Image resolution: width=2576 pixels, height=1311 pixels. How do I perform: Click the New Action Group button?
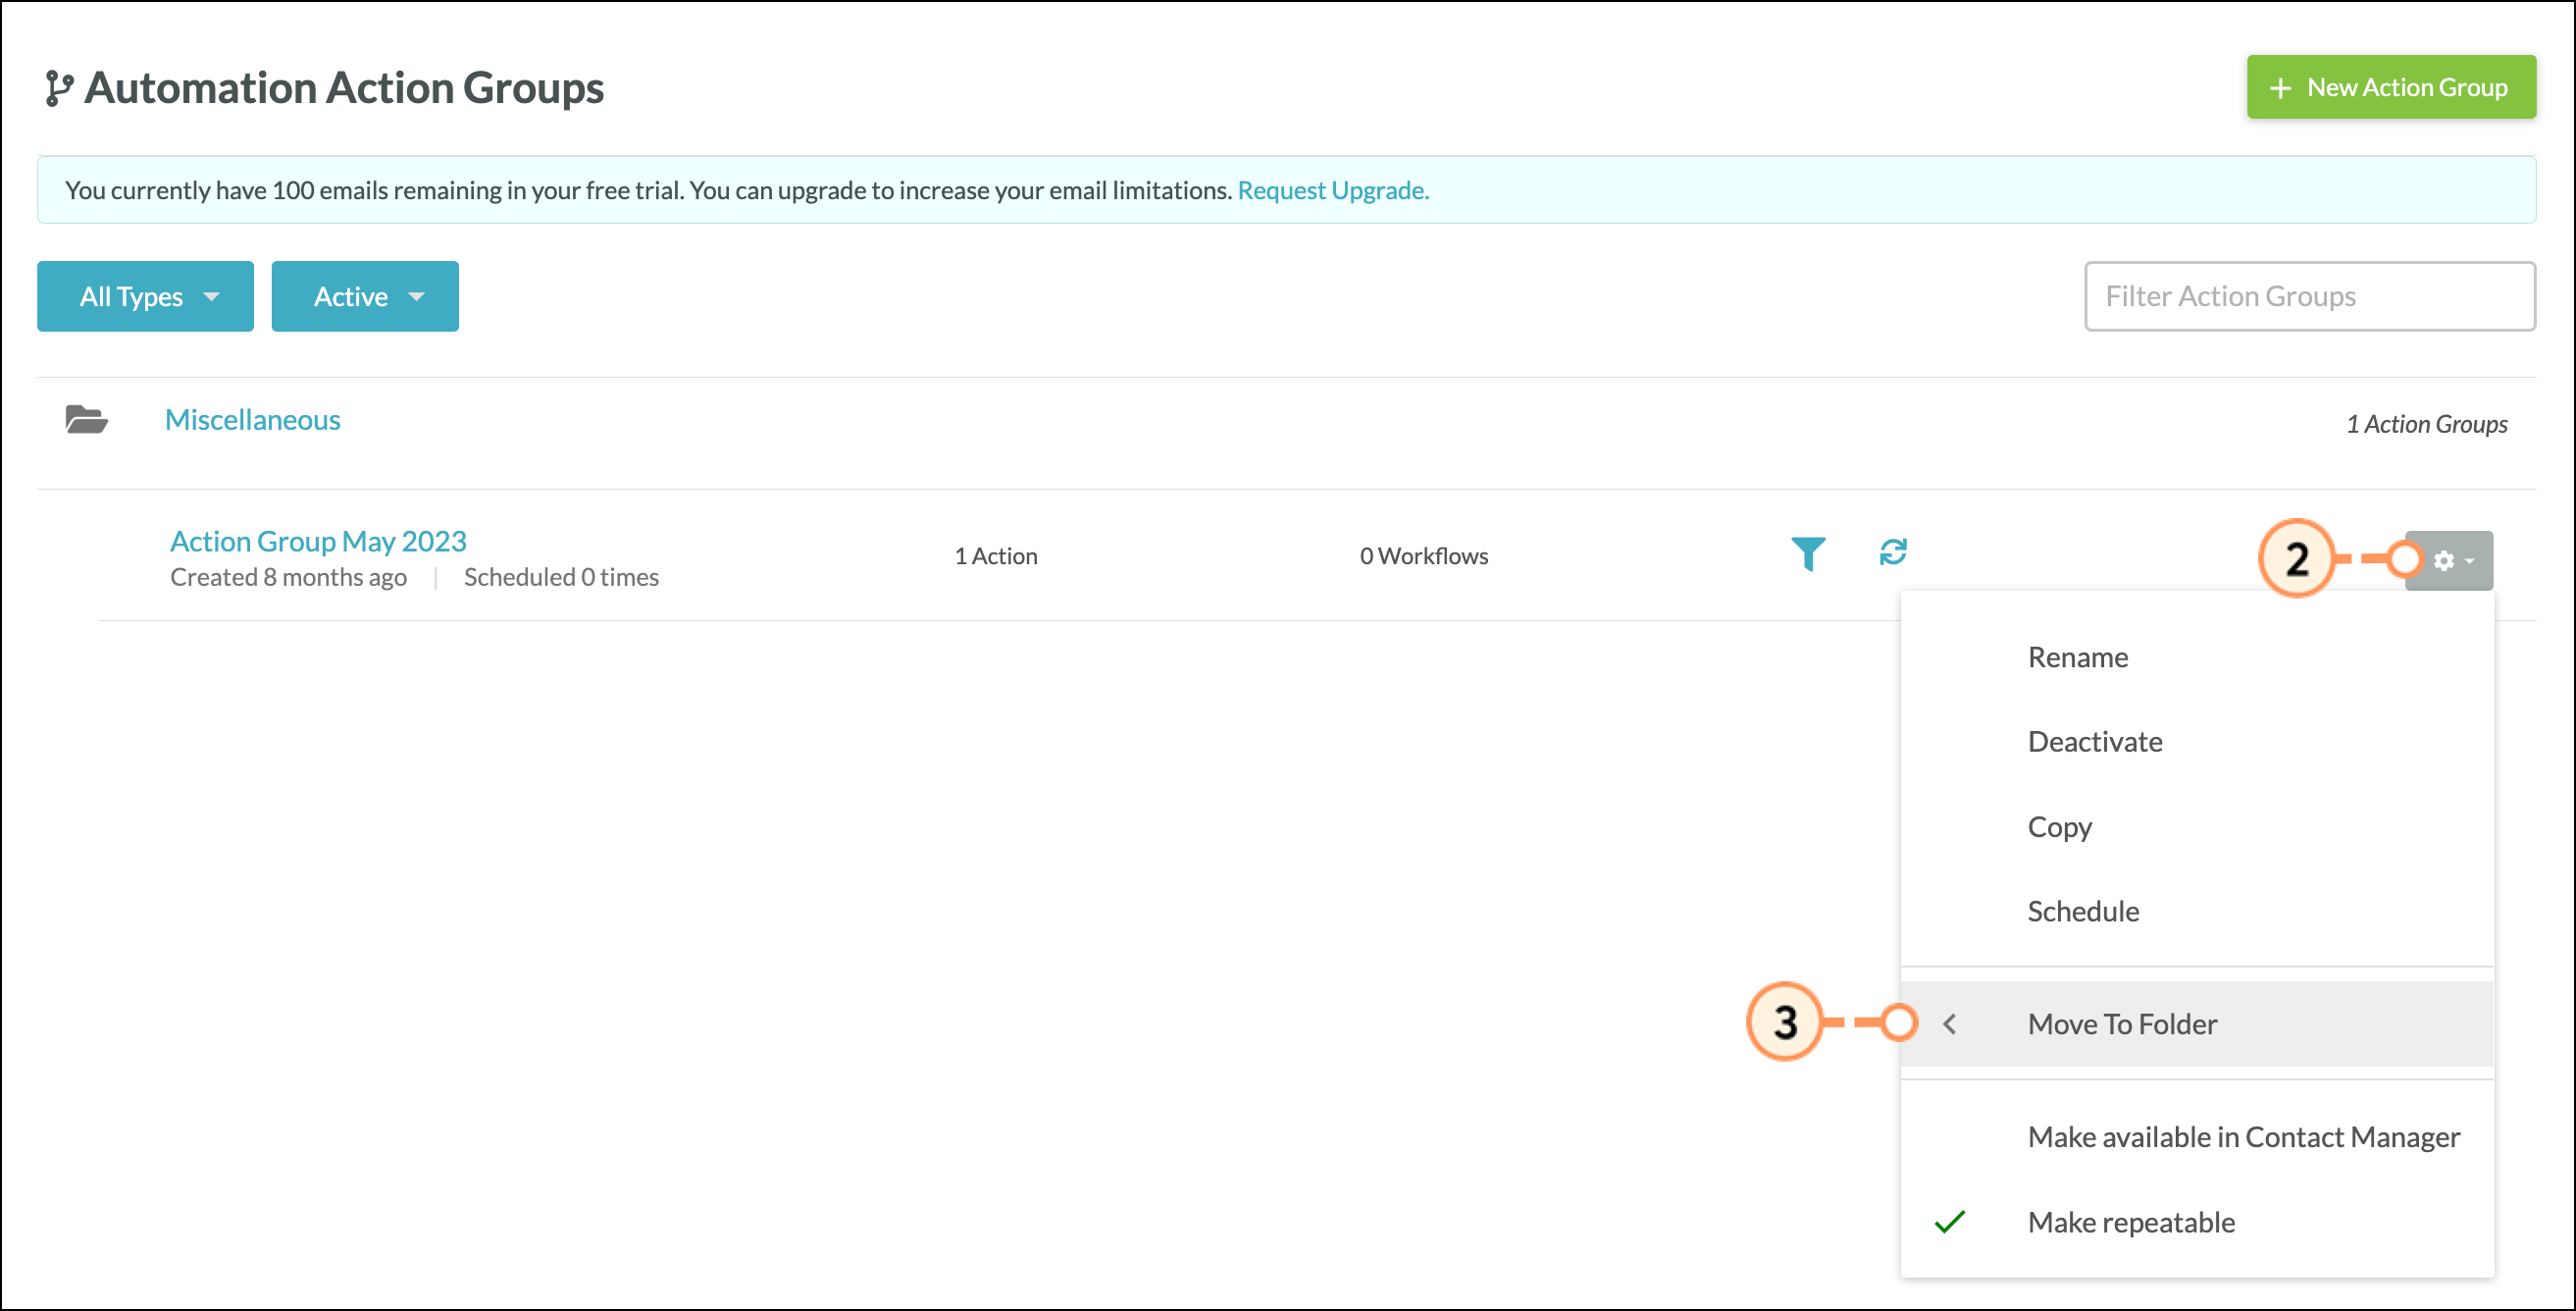click(x=2391, y=87)
